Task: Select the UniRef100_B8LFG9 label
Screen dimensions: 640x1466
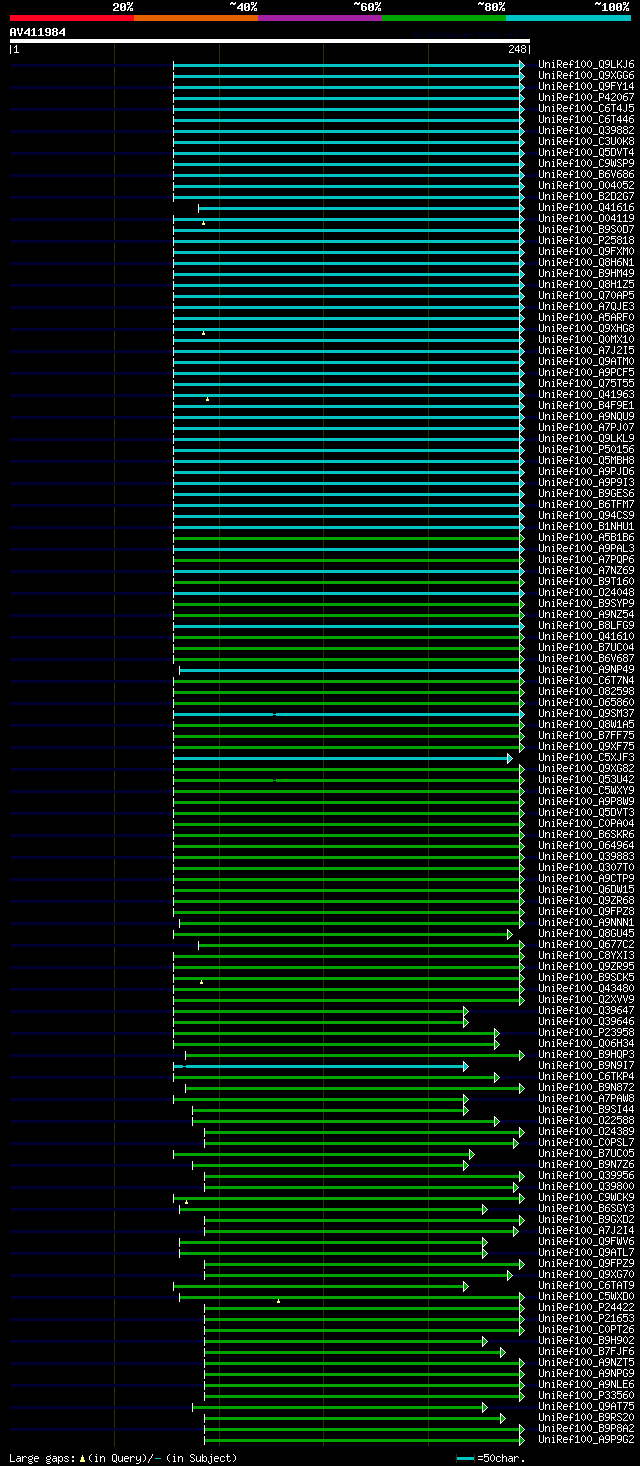Action: [586, 625]
